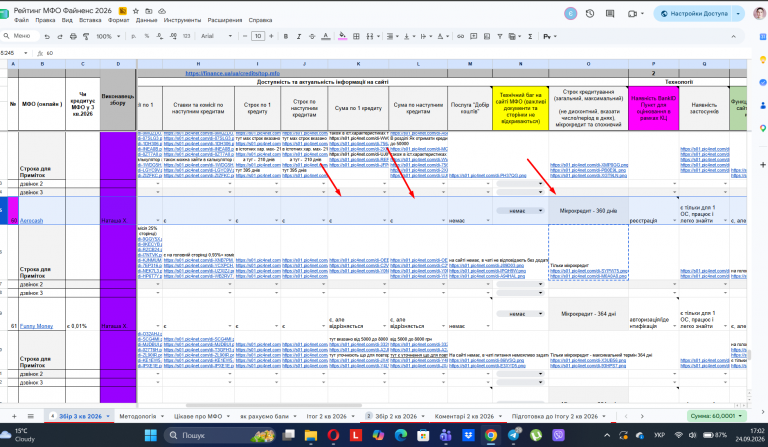
Task: Open the Сумма: 60,0001 summary dropdown
Action: [716, 416]
